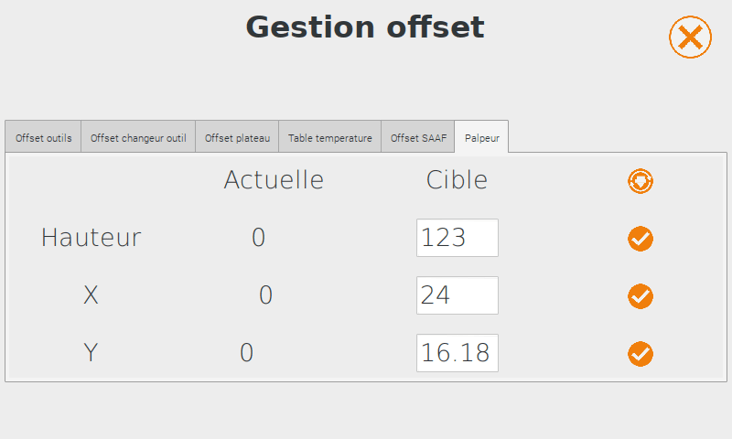Select the Offset plateau tab
Screen dimensions: 732x439
237,138
